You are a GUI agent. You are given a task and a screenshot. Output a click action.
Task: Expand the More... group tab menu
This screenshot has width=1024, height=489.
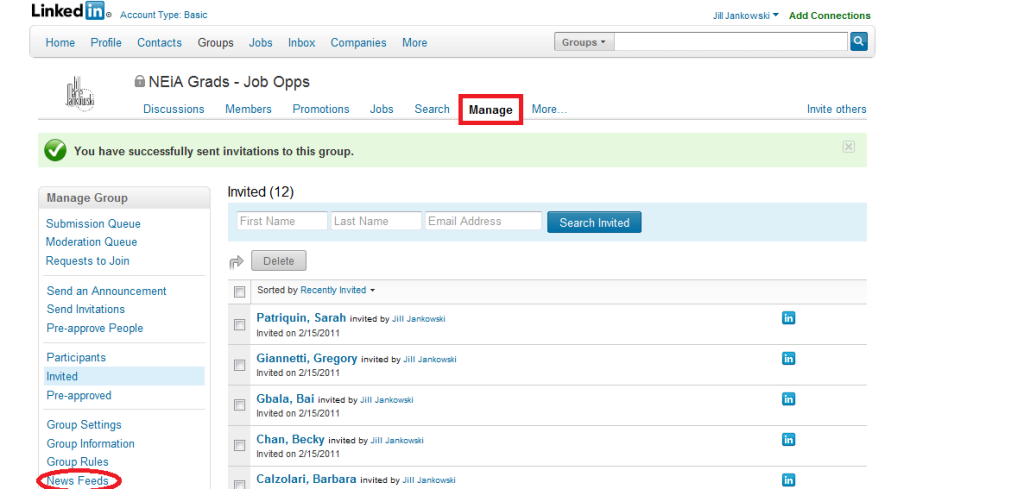point(549,109)
